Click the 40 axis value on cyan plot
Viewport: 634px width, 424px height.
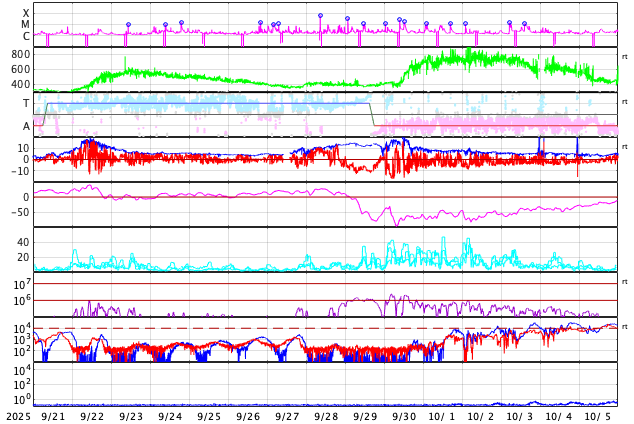pos(23,242)
